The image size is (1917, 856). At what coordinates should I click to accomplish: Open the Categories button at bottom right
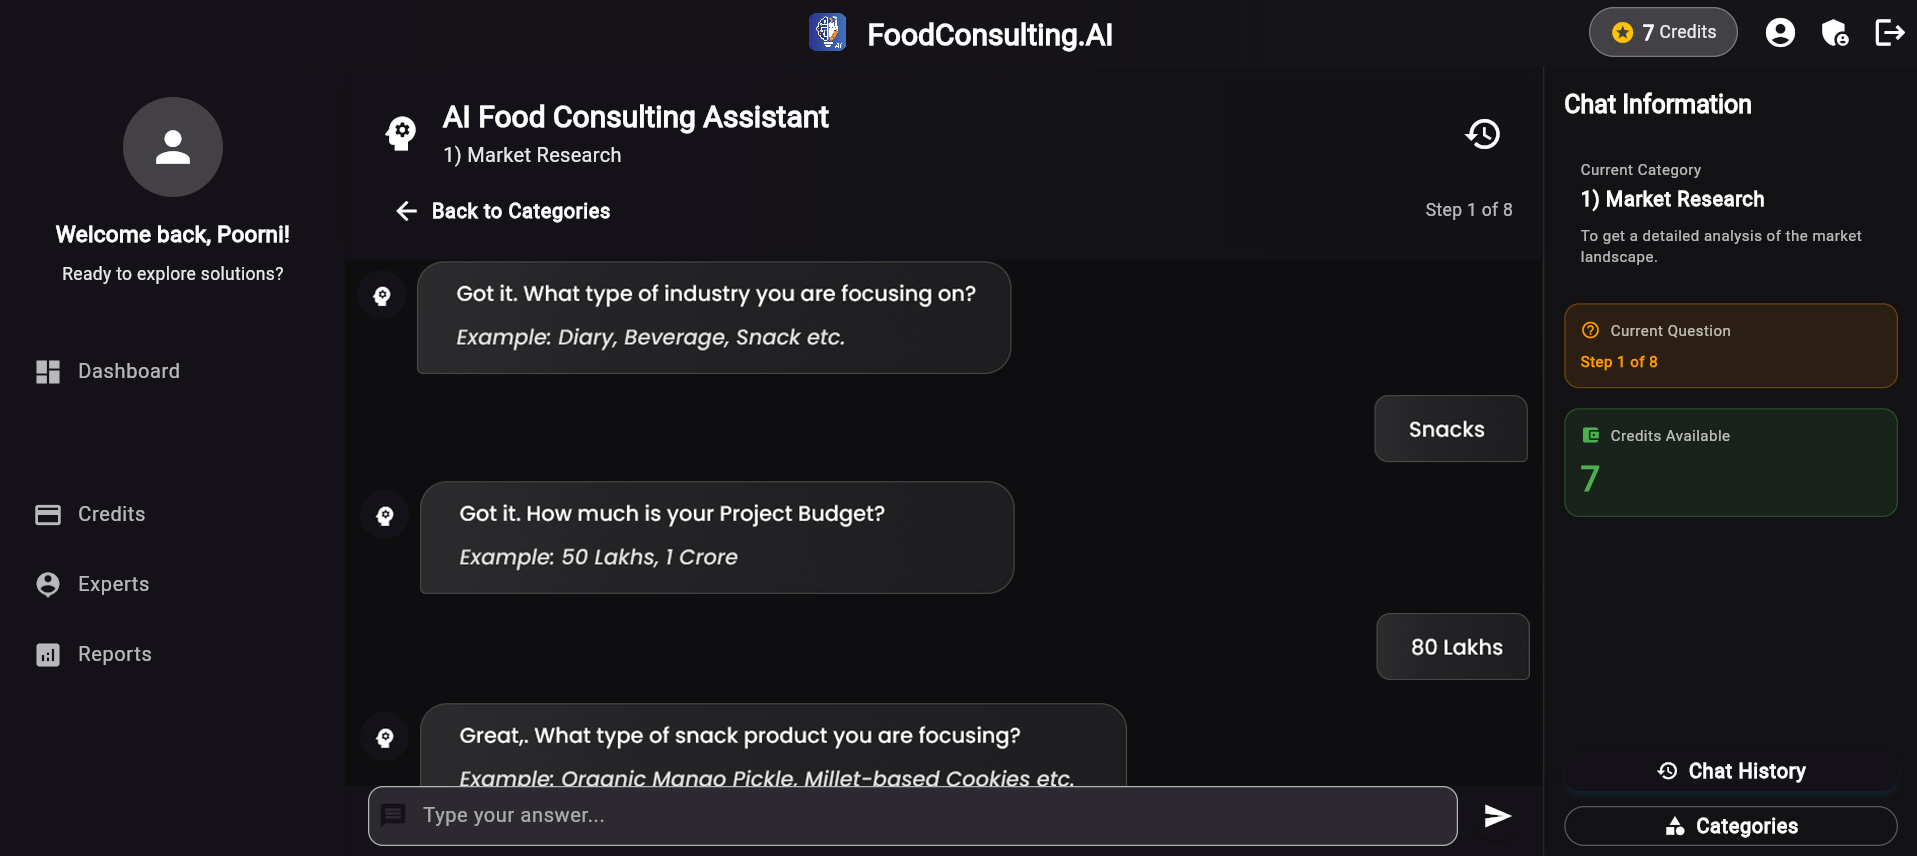click(x=1731, y=825)
